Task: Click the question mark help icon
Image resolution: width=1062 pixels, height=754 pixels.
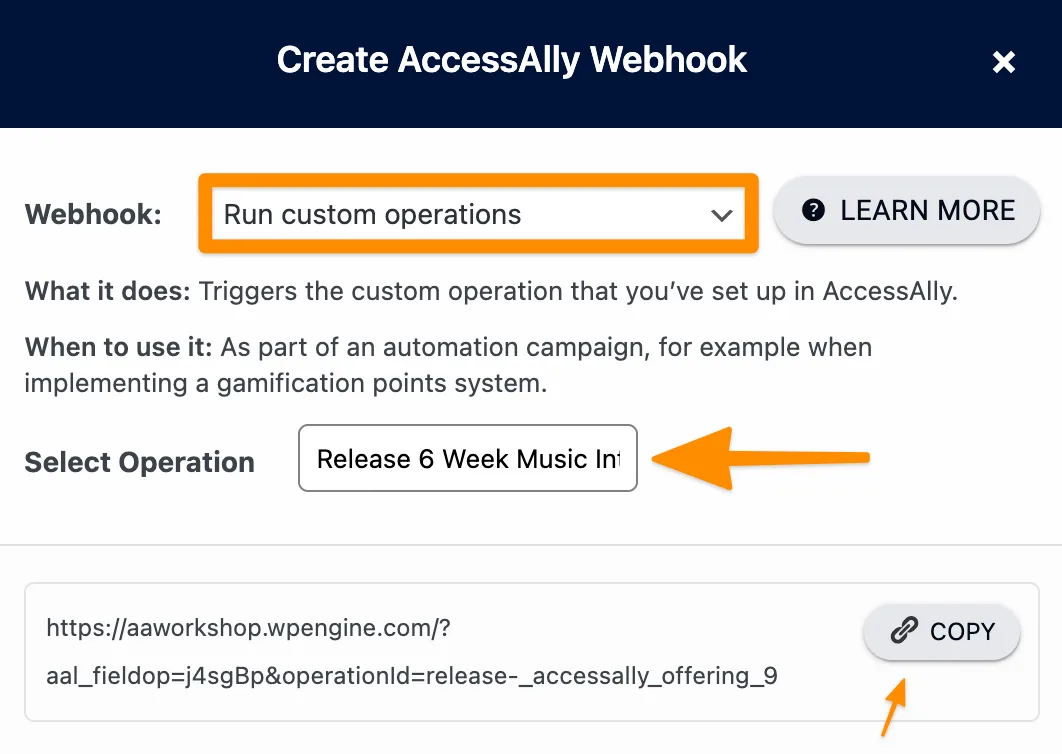Action: pos(814,210)
